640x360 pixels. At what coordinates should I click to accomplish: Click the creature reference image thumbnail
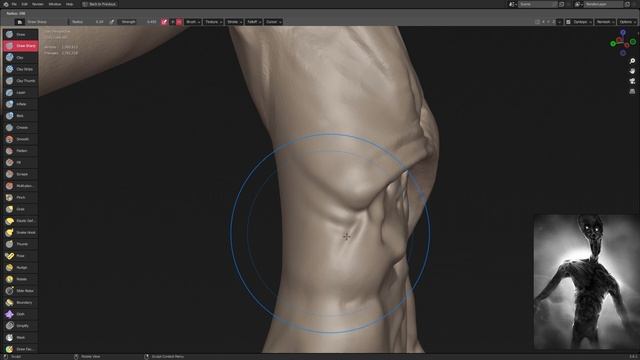click(587, 282)
